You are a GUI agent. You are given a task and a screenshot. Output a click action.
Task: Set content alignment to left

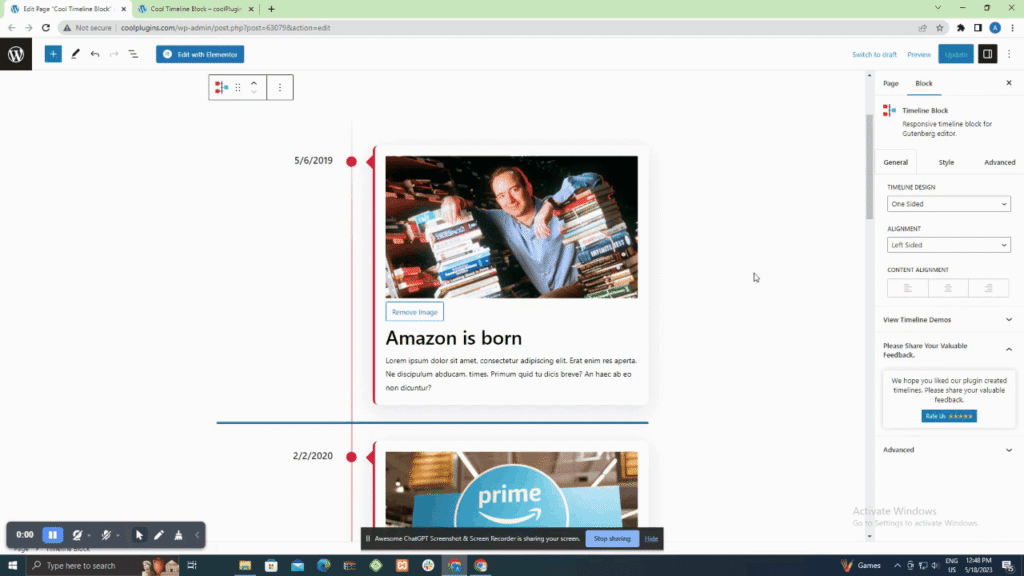(x=908, y=288)
